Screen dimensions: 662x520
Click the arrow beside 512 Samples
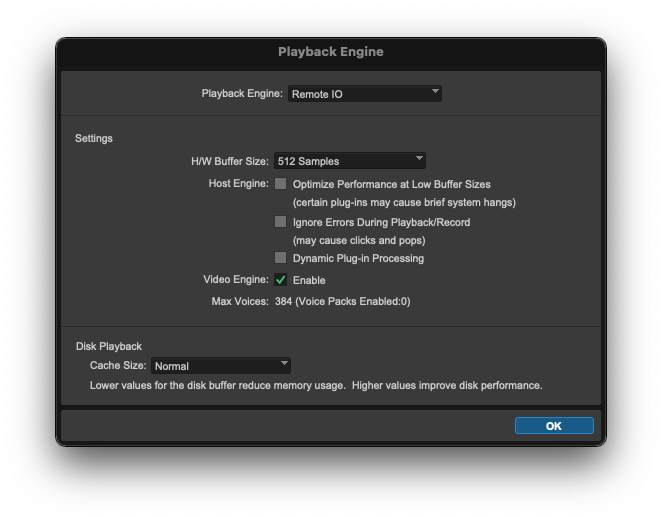pyautogui.click(x=419, y=160)
